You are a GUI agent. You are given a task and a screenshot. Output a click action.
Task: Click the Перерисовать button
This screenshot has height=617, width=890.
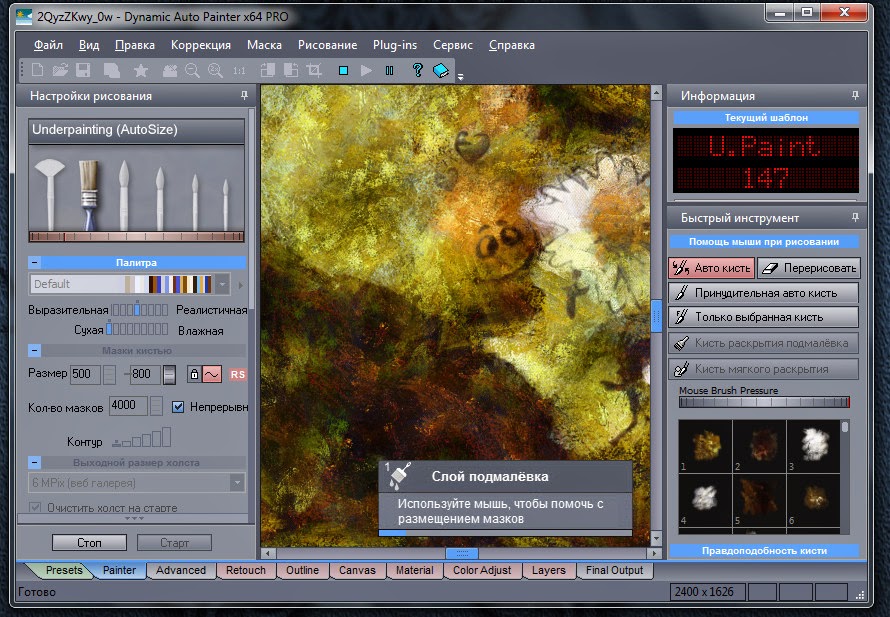pos(809,268)
